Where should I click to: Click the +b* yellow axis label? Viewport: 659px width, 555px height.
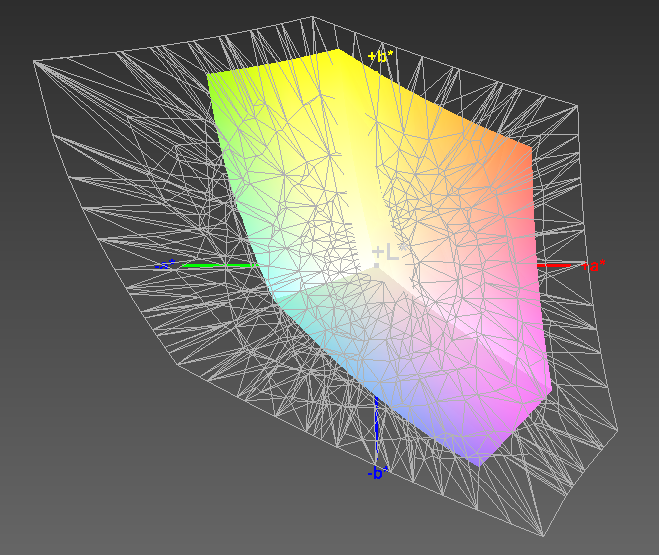tap(381, 56)
